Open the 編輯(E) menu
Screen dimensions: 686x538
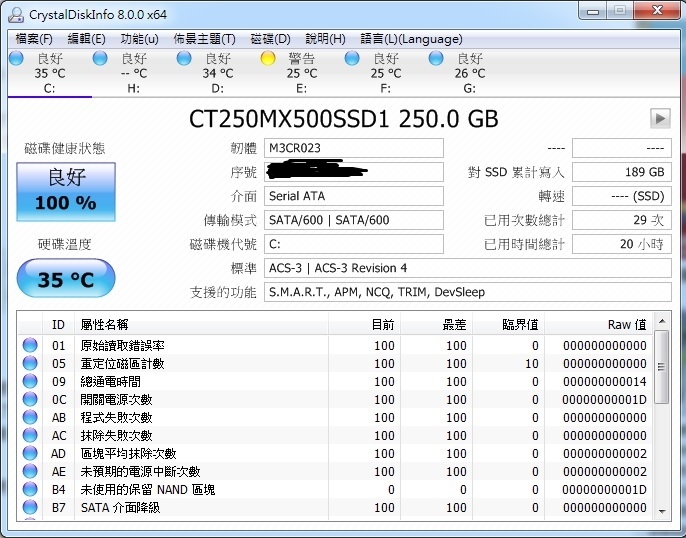click(x=86, y=39)
